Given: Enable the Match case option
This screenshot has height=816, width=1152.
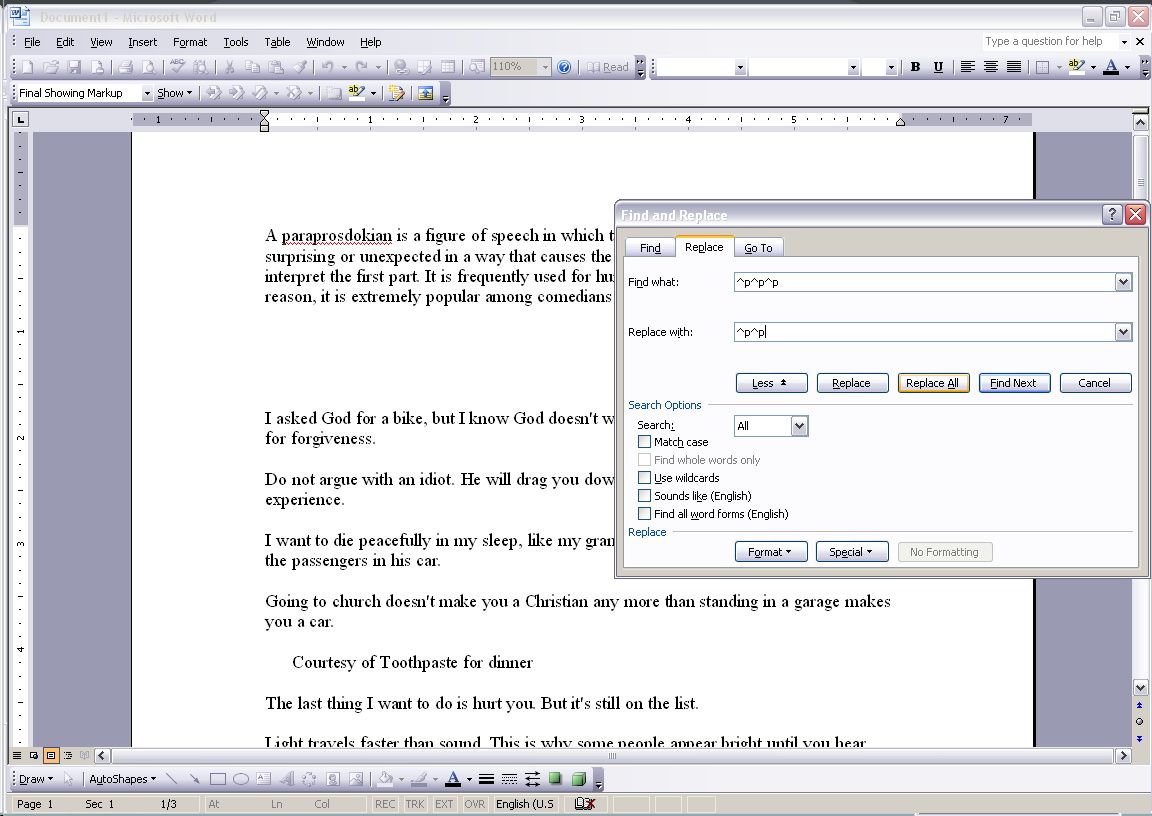Looking at the screenshot, I should [645, 442].
